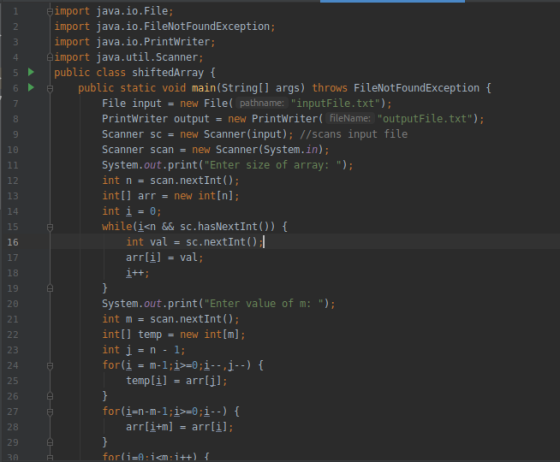Click arr[i] = val statement
Image resolution: width=560 pixels, height=462 pixels.
(x=165, y=257)
